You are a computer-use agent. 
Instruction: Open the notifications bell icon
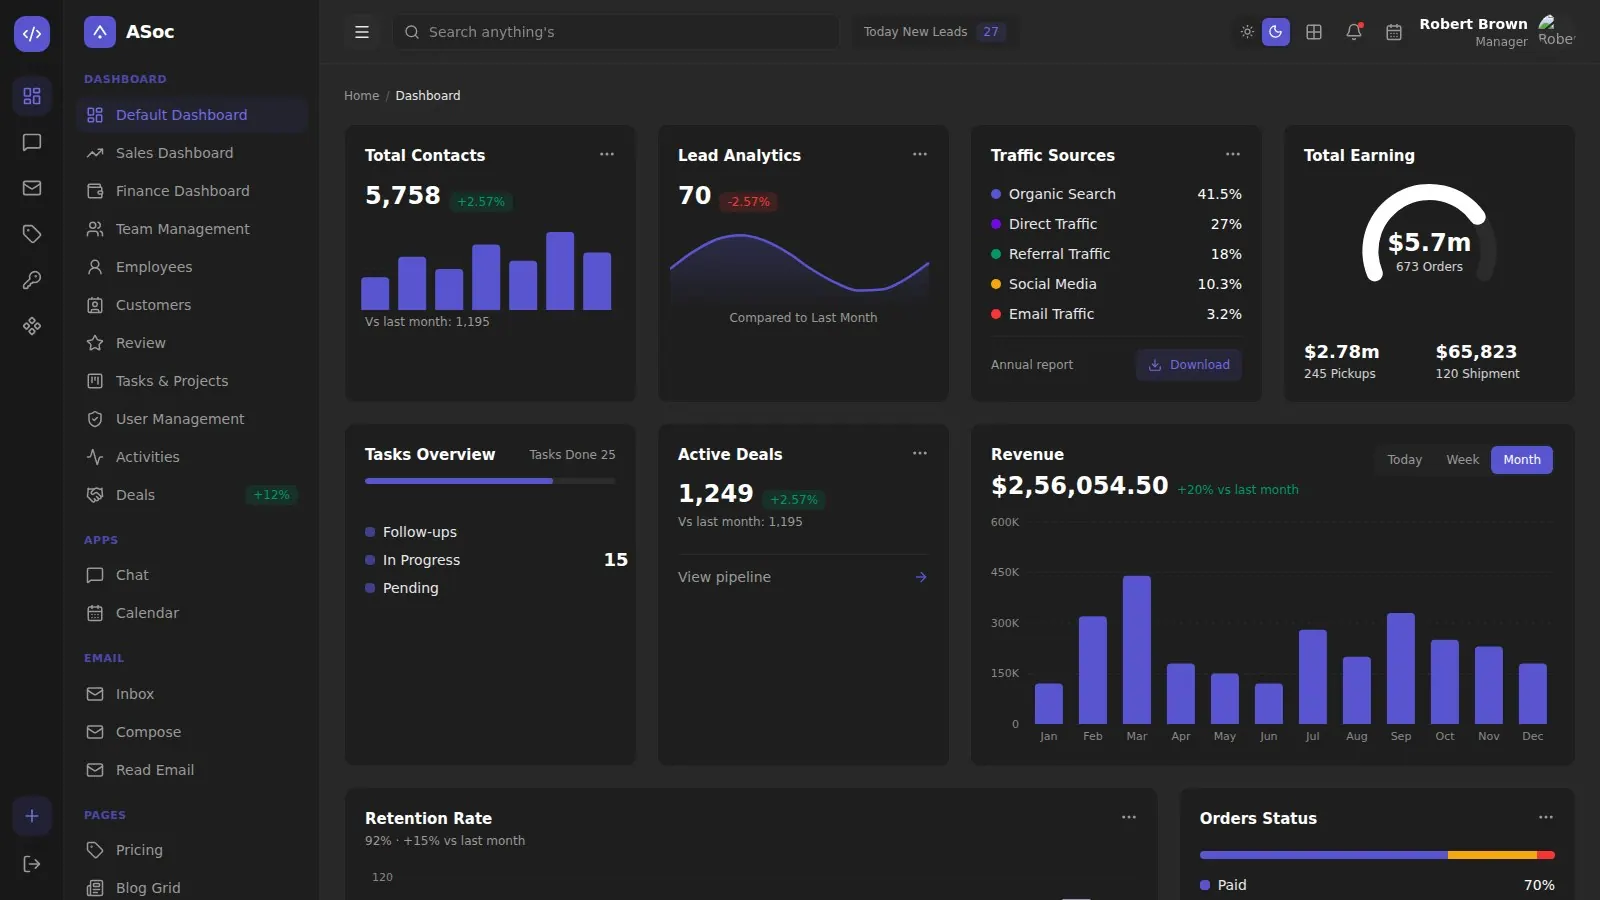[1354, 32]
